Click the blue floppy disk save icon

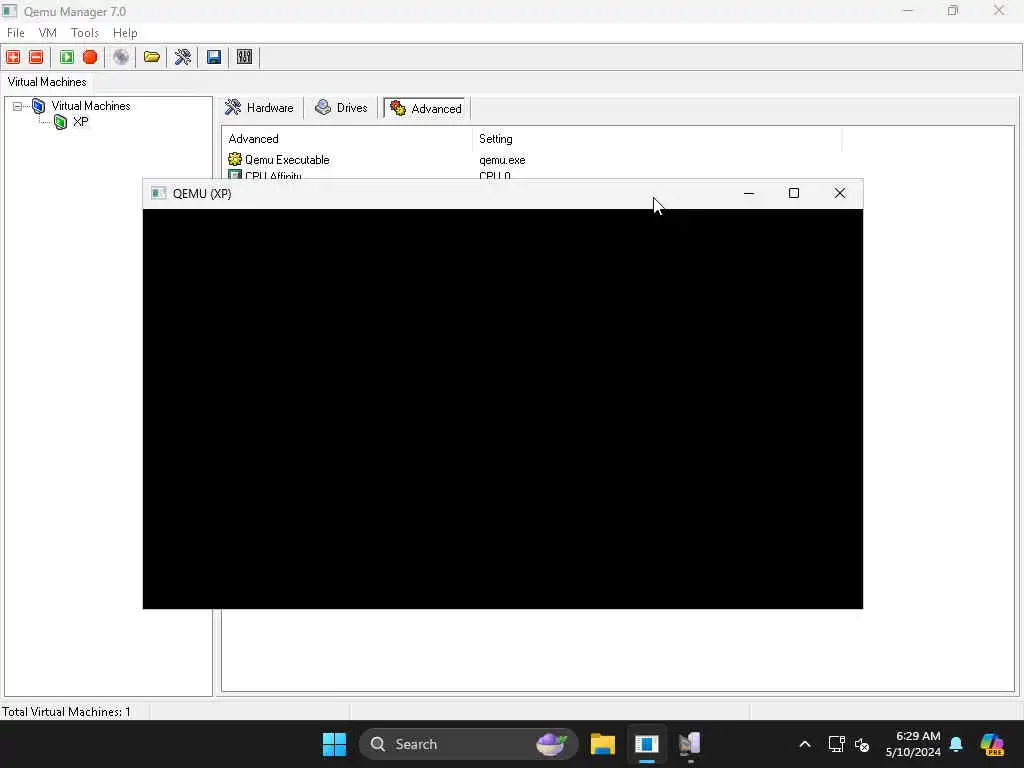pyautogui.click(x=214, y=57)
